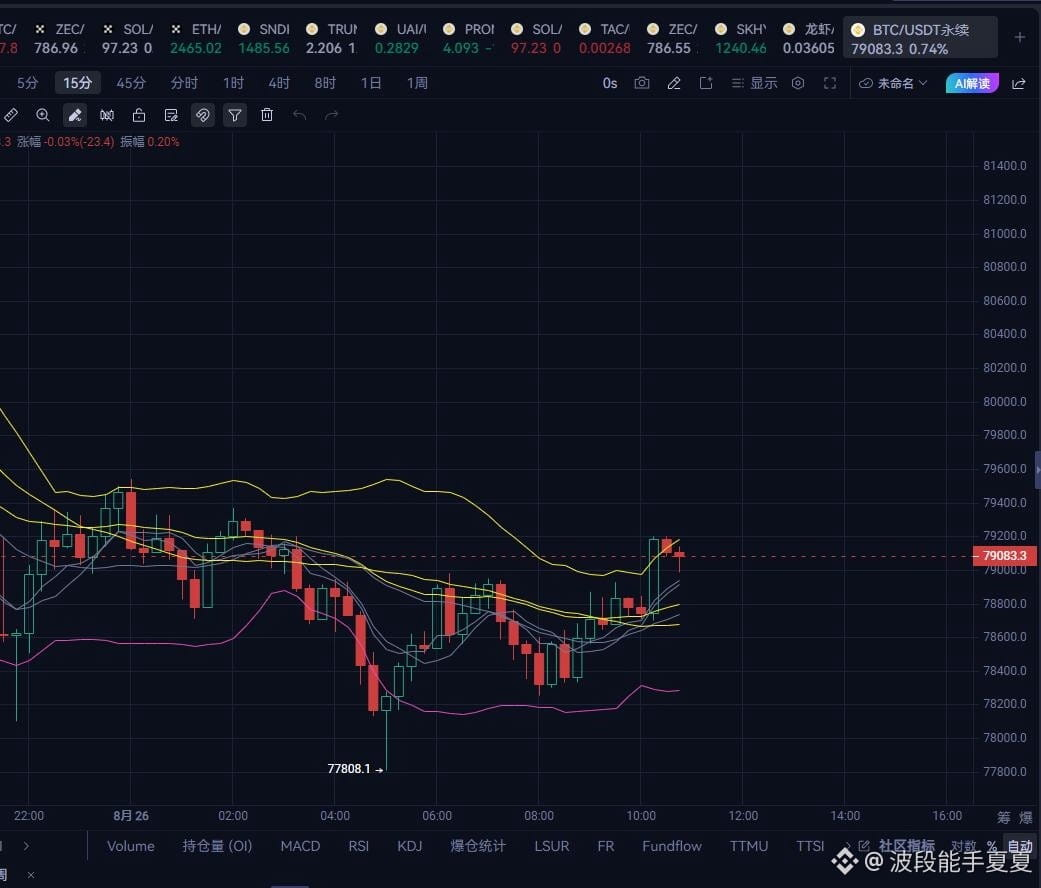Click the pencil edit icon in top bar
Image resolution: width=1041 pixels, height=888 pixels.
pyautogui.click(x=674, y=83)
